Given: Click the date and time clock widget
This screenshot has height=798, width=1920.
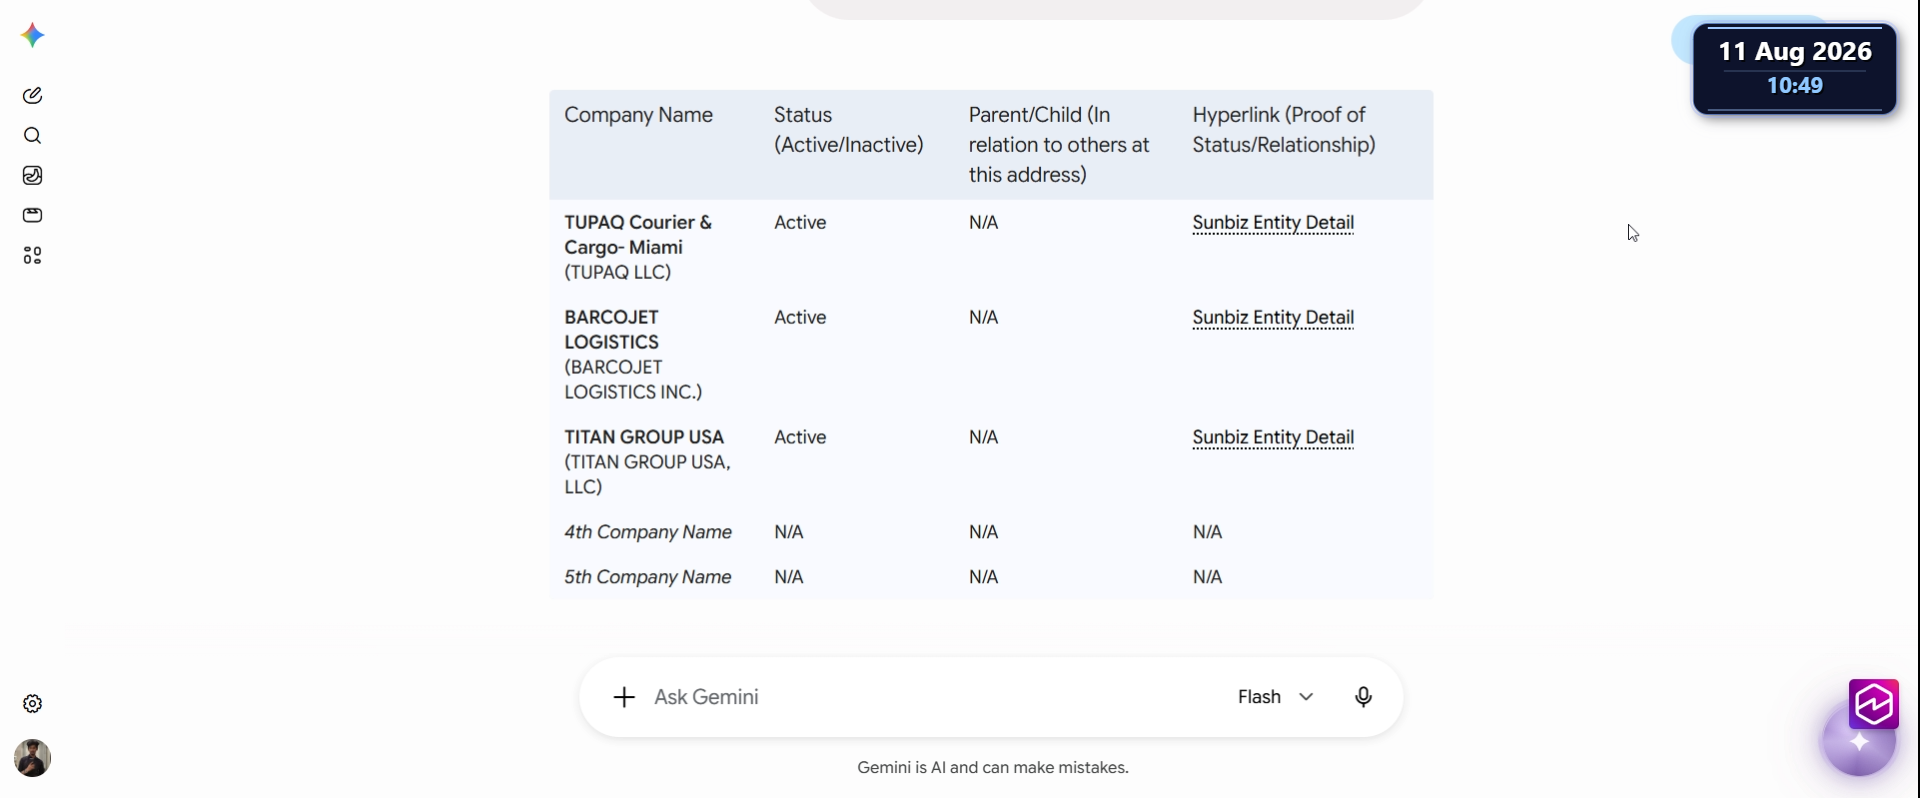Looking at the screenshot, I should click(1794, 68).
